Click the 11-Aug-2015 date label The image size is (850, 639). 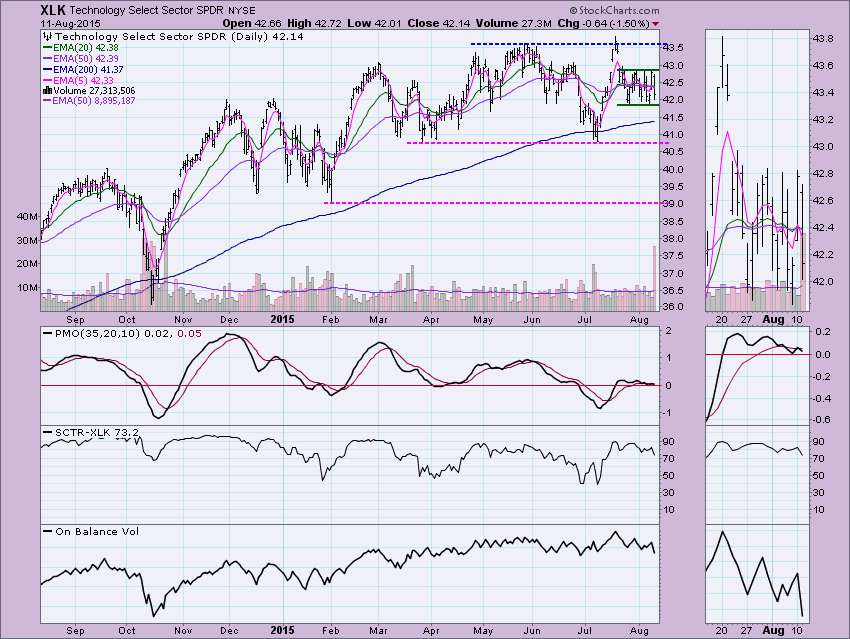pos(70,24)
